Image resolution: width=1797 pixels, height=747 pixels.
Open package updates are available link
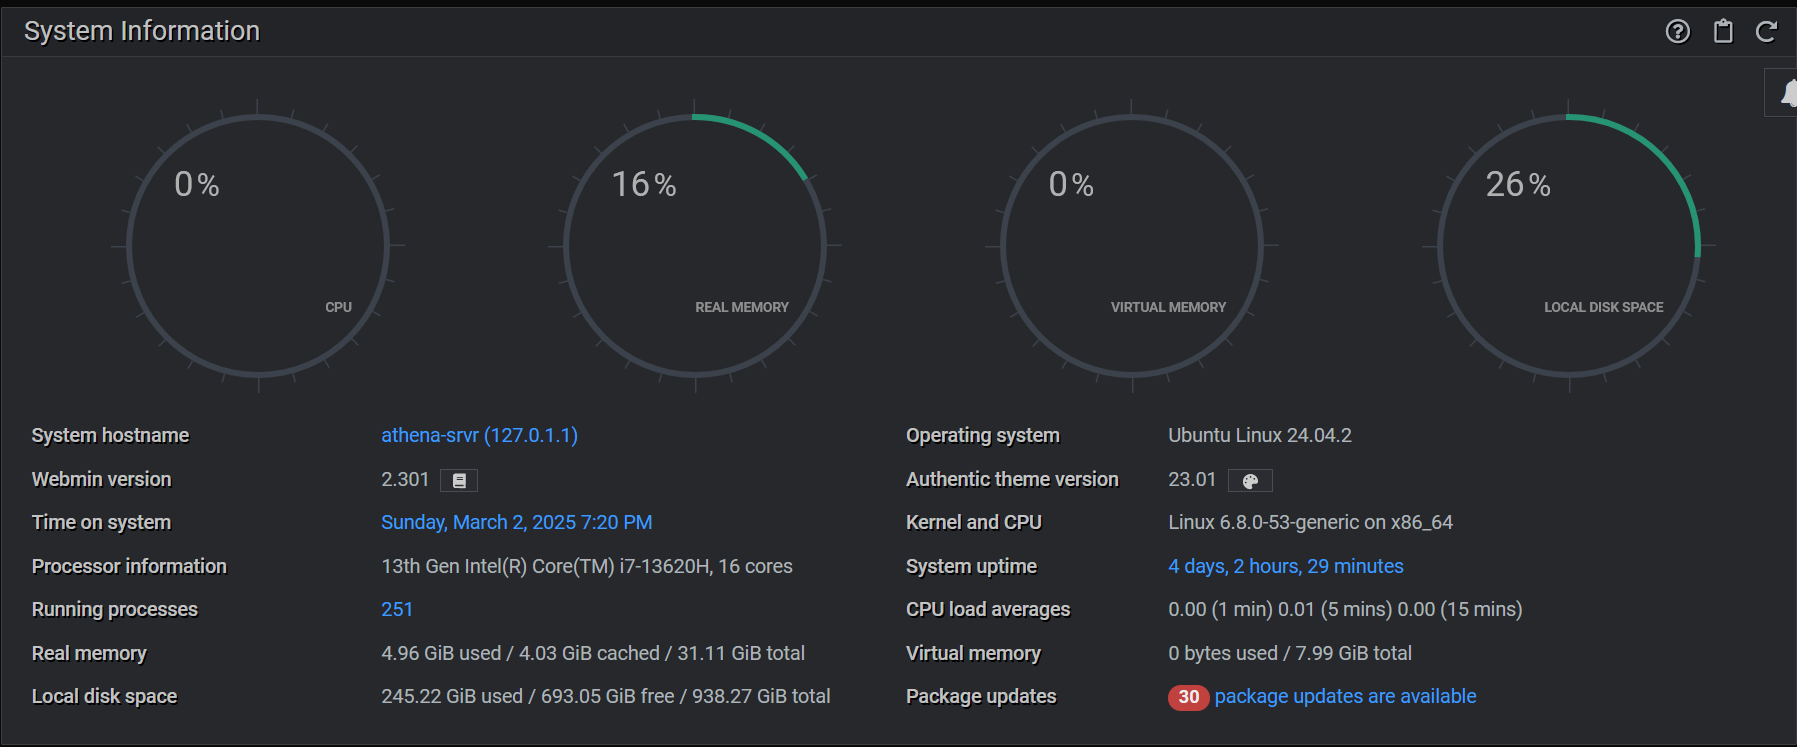[1345, 696]
